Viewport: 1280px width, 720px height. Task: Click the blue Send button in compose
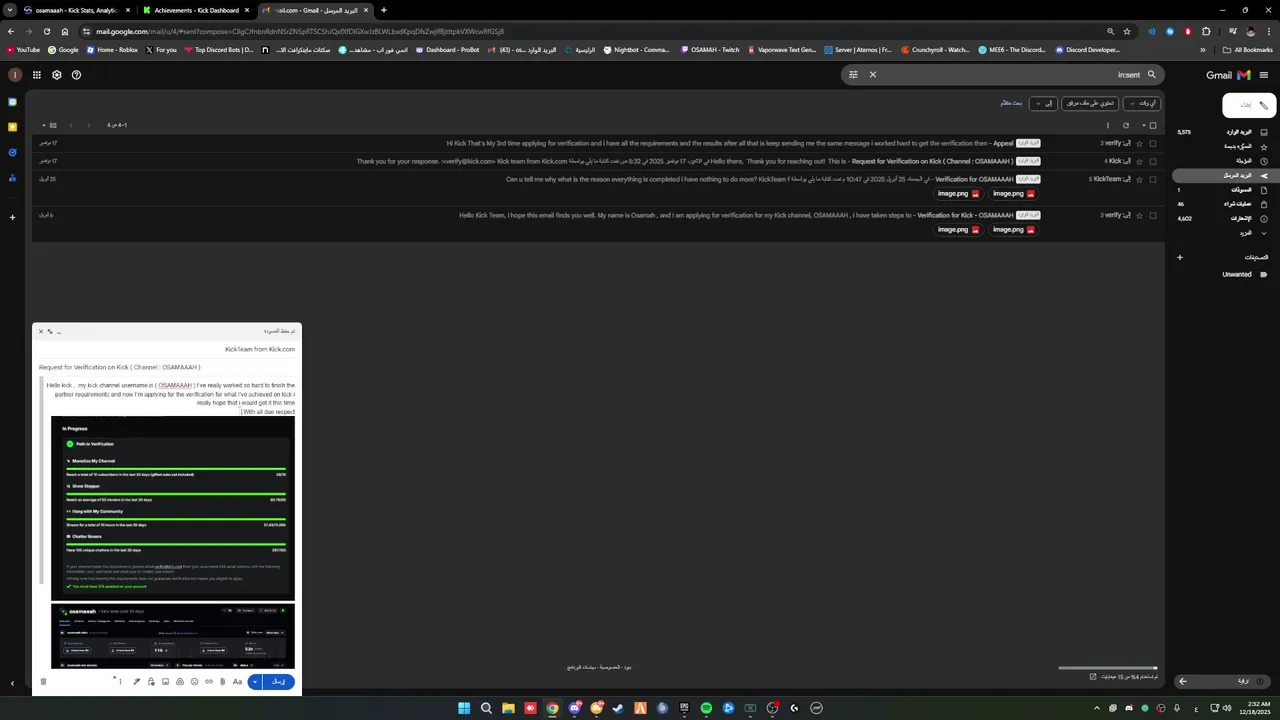(x=279, y=682)
